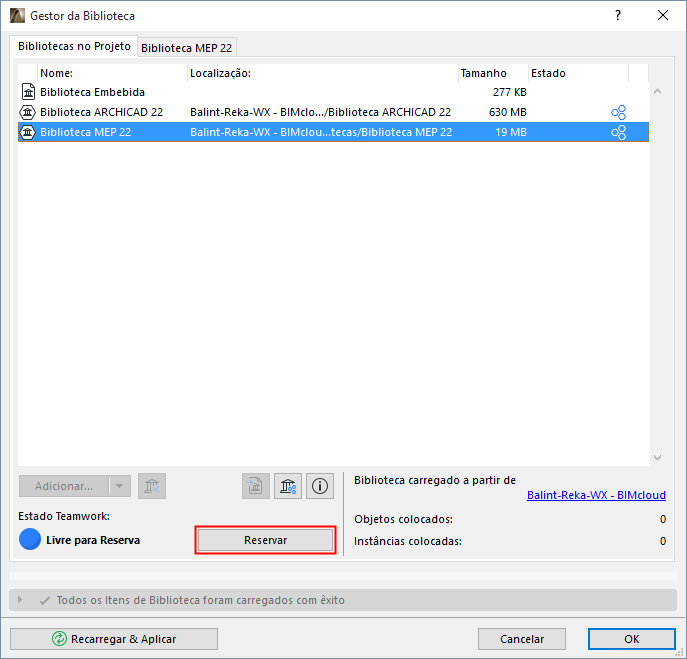This screenshot has height=659, width=687.
Task: Expand the library loading status report
Action: [x=20, y=599]
